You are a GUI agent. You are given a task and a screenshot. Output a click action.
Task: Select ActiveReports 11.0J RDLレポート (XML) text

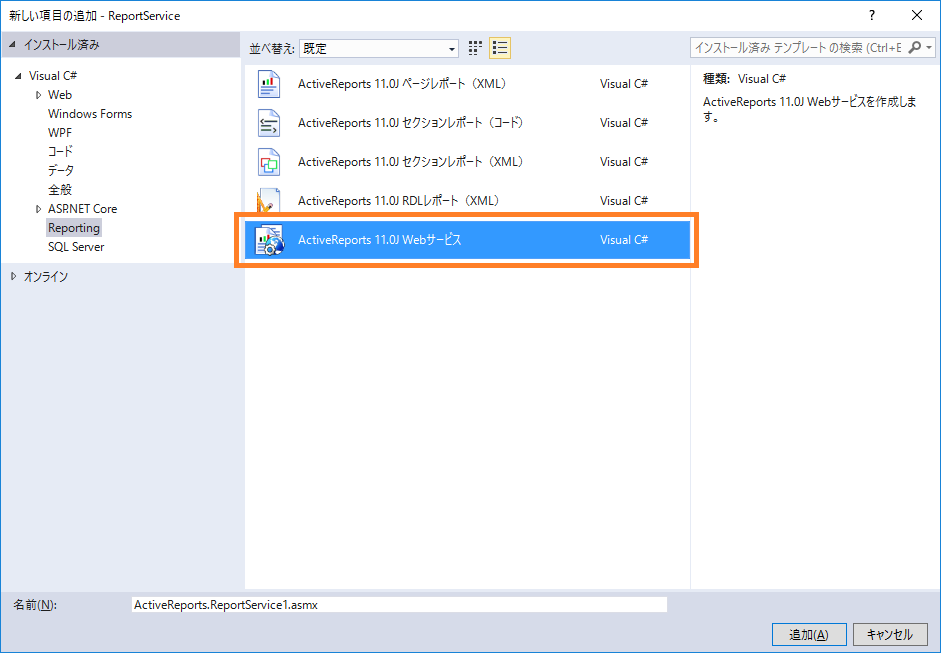coord(398,201)
